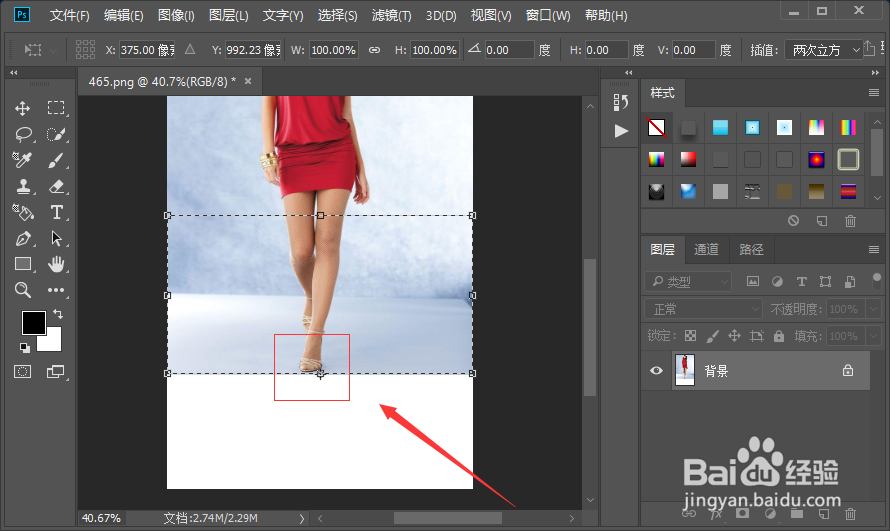Open the 图层(L) menu

click(x=228, y=15)
